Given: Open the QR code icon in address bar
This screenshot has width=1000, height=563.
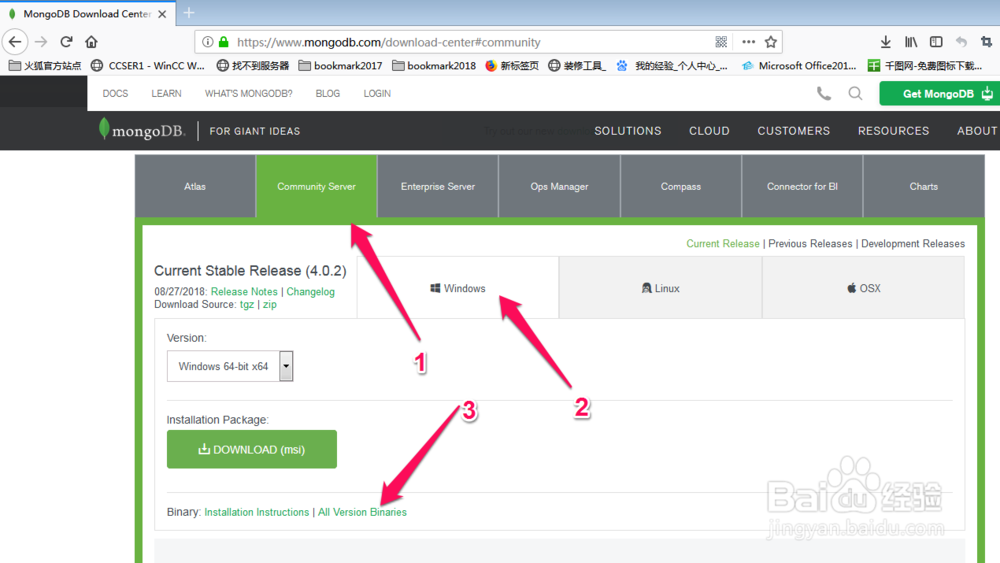Looking at the screenshot, I should point(721,42).
